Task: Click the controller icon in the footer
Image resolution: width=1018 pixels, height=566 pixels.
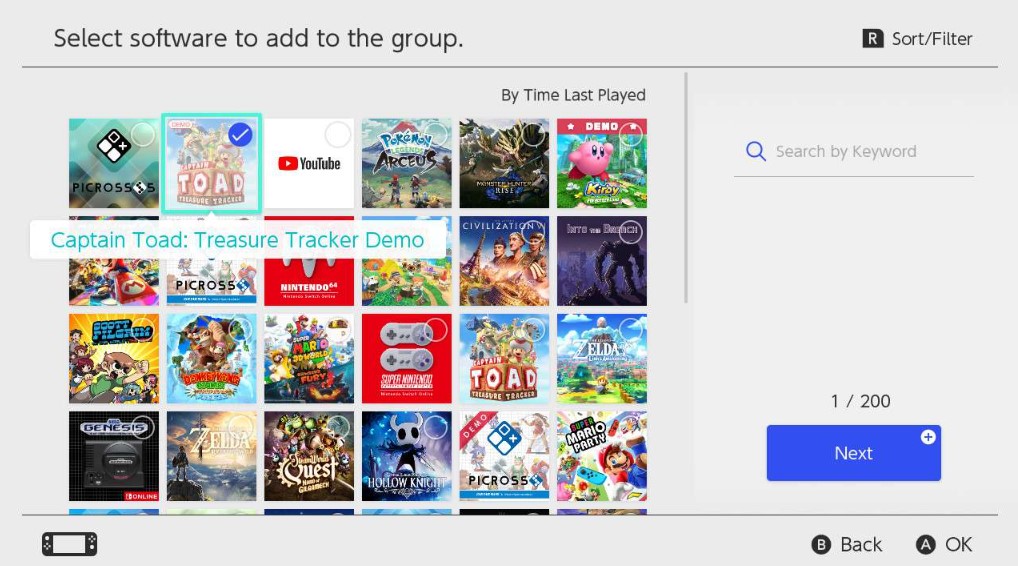Action: pyautogui.click(x=69, y=544)
